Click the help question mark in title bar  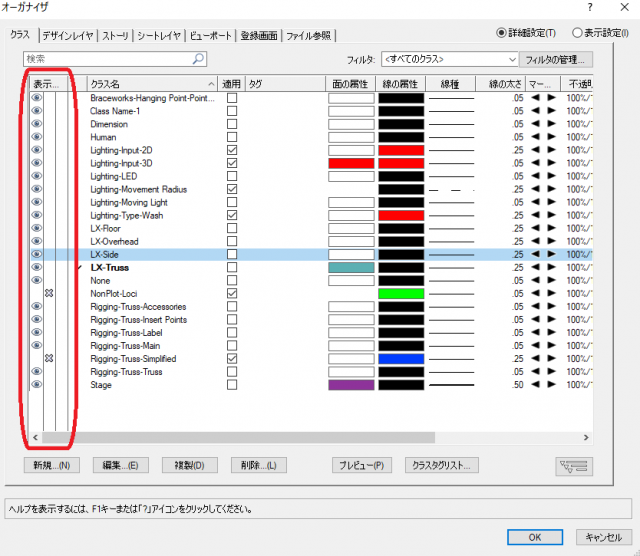coord(590,8)
